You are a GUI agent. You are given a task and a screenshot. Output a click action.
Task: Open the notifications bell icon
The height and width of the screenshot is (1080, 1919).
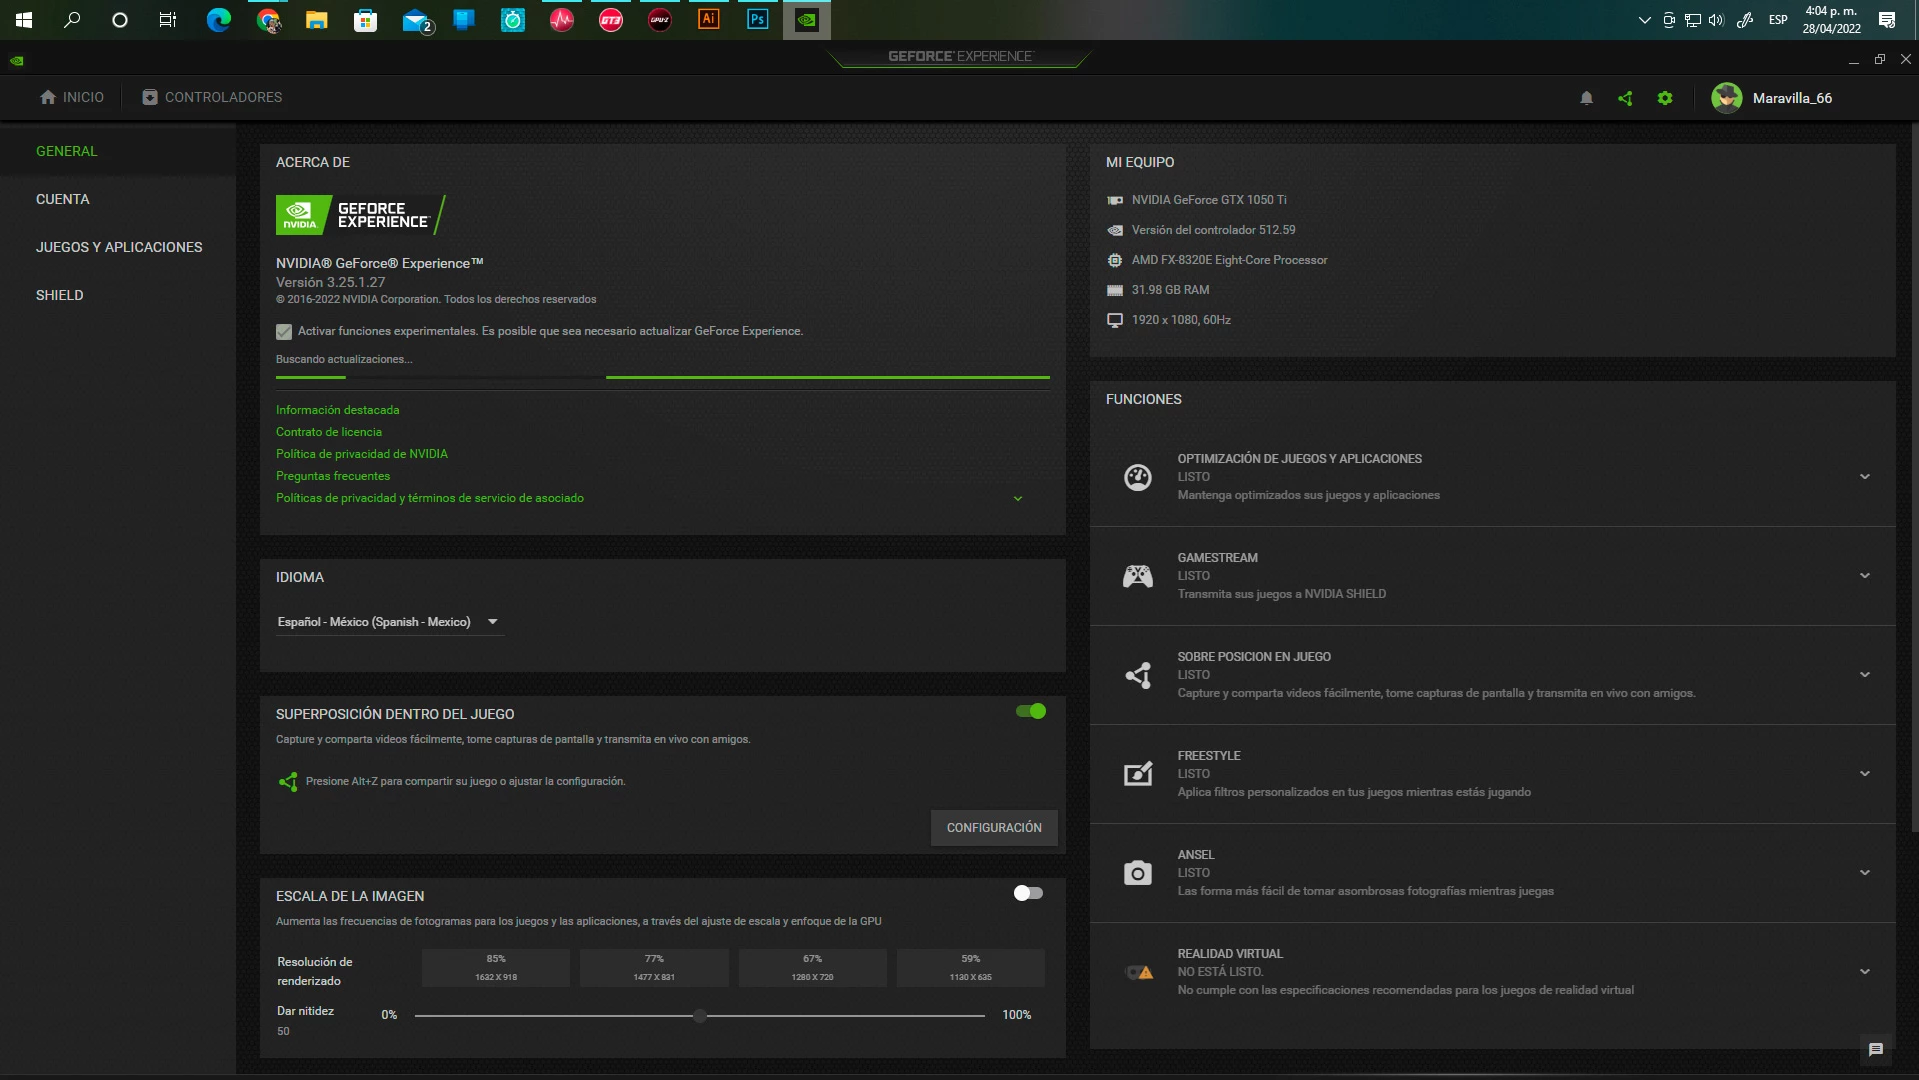coord(1586,98)
